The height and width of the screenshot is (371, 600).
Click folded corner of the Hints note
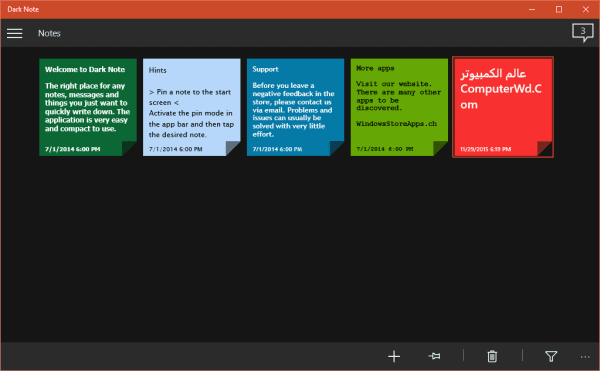(233, 148)
